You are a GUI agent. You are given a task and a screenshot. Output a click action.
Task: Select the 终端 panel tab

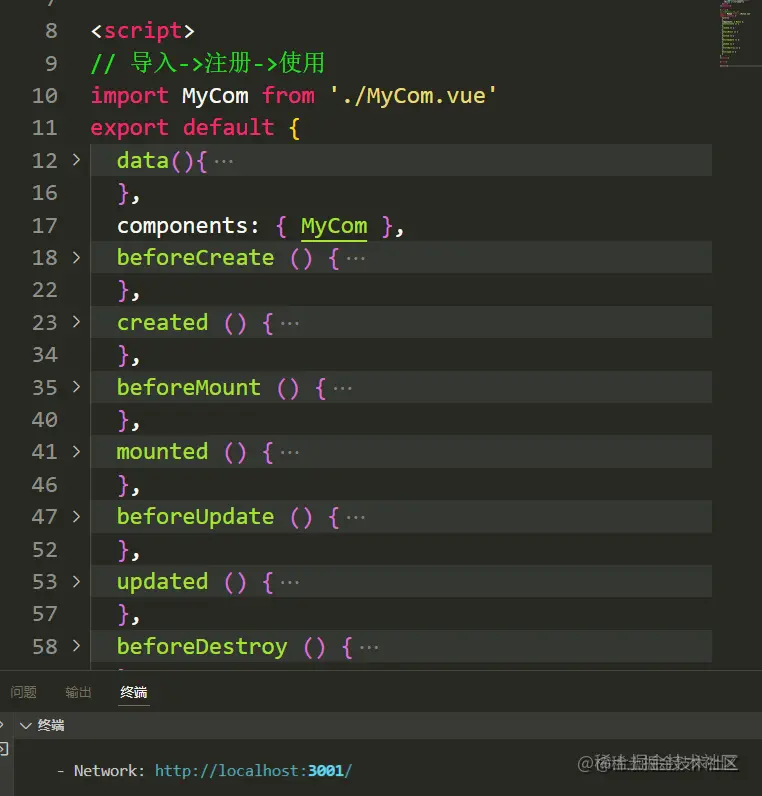click(x=134, y=692)
